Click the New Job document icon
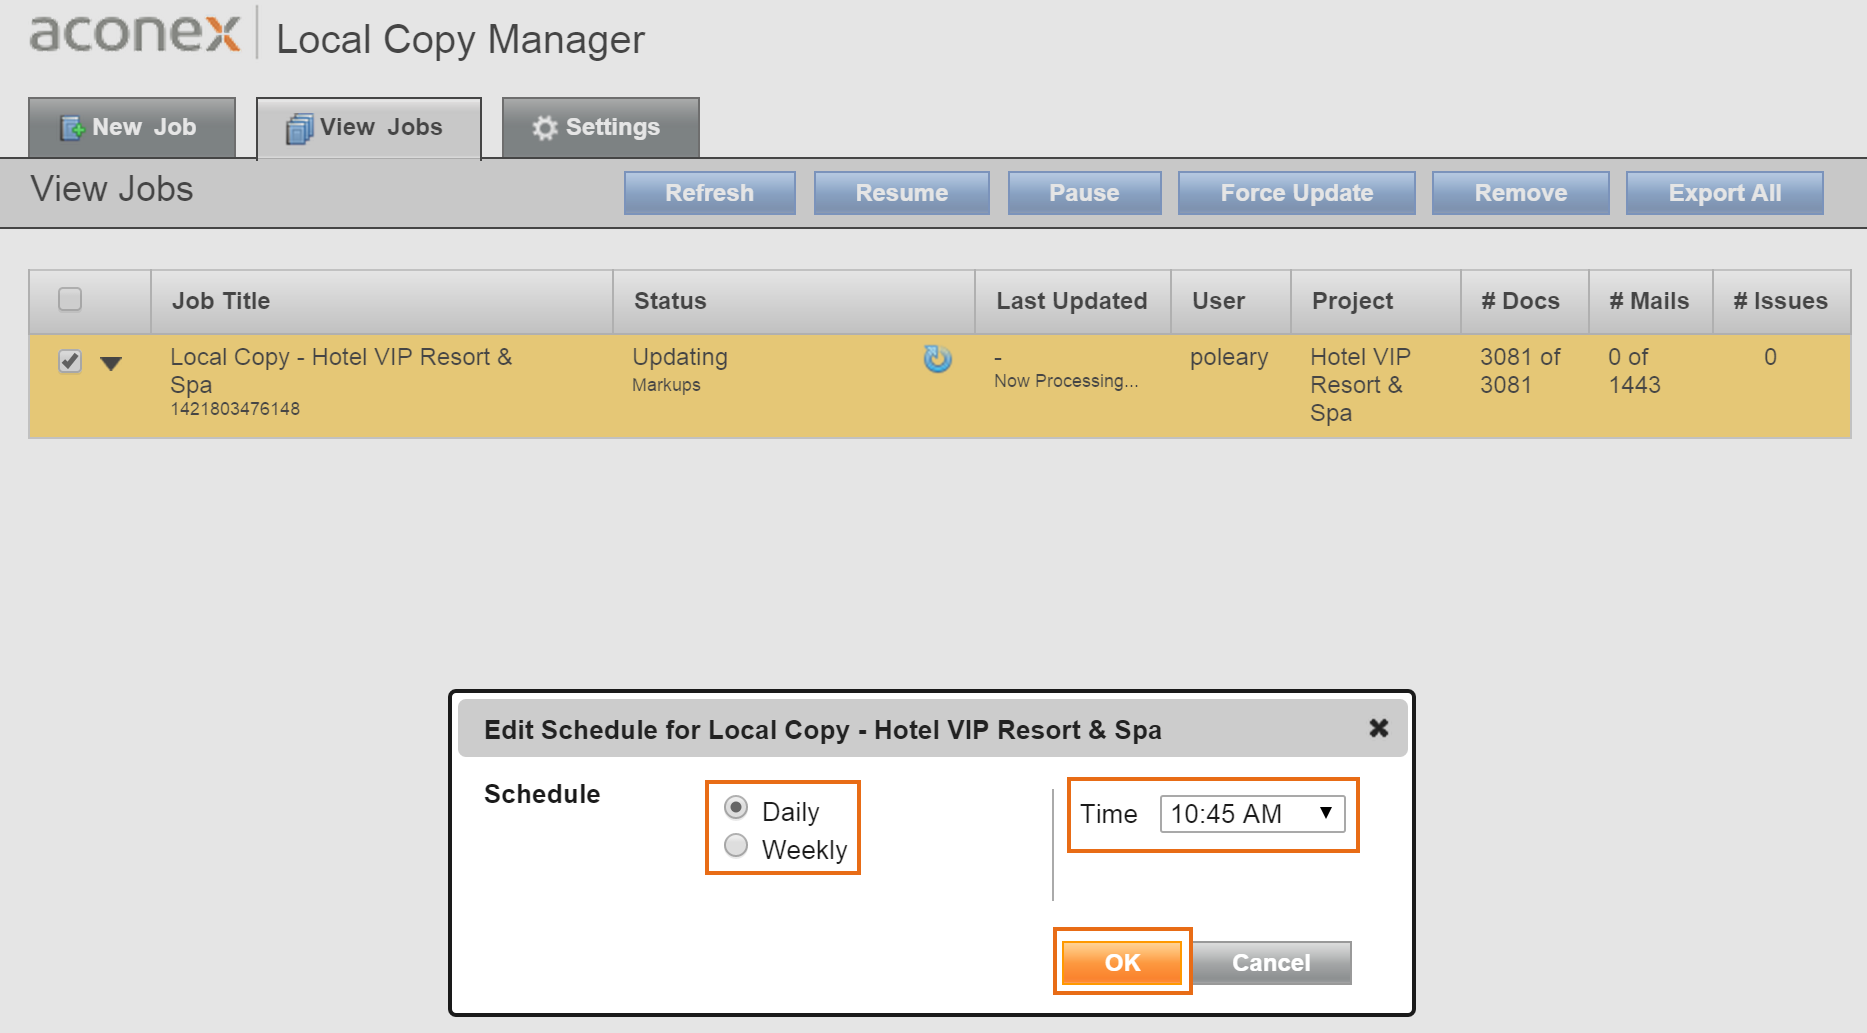 tap(73, 128)
